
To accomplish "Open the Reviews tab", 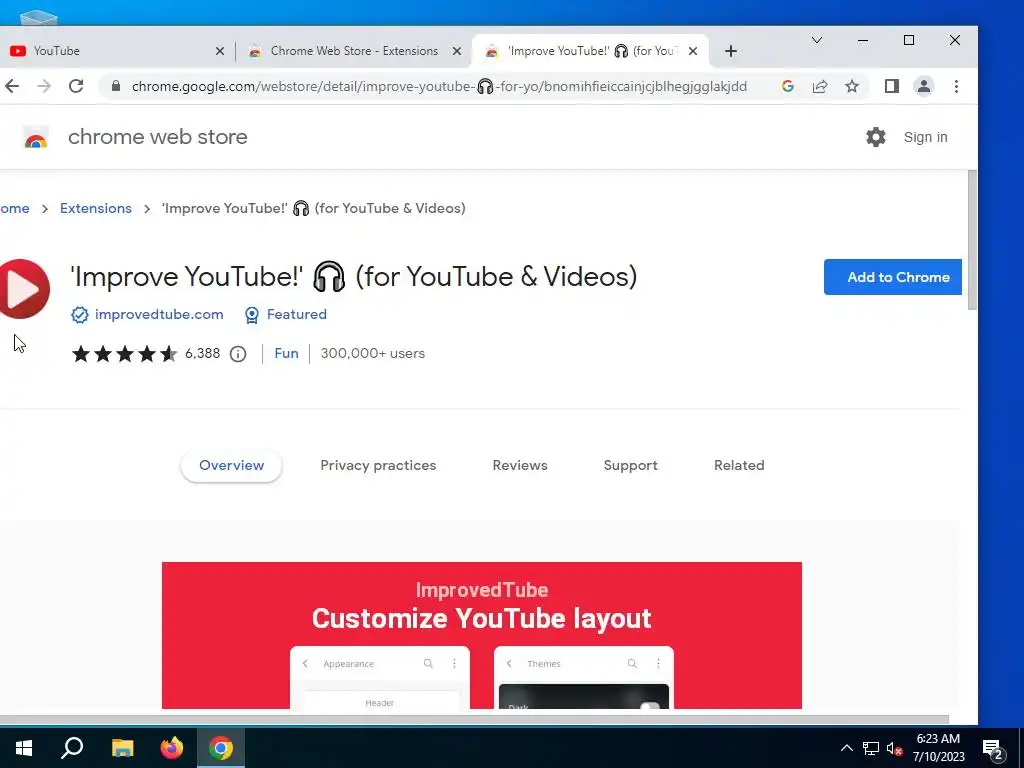I will [x=520, y=466].
